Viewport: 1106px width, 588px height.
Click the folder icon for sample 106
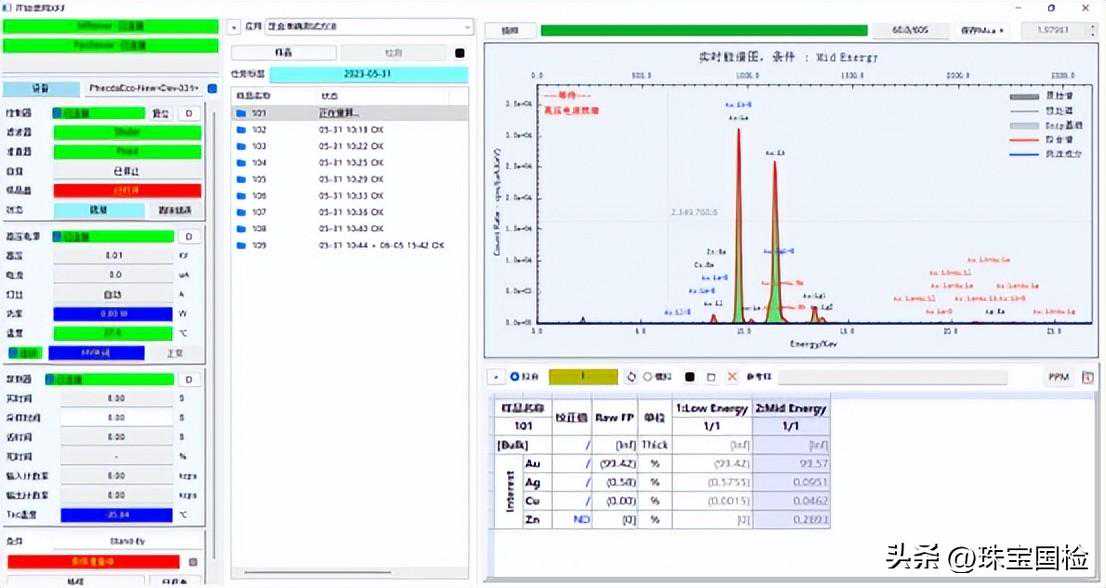coord(240,196)
